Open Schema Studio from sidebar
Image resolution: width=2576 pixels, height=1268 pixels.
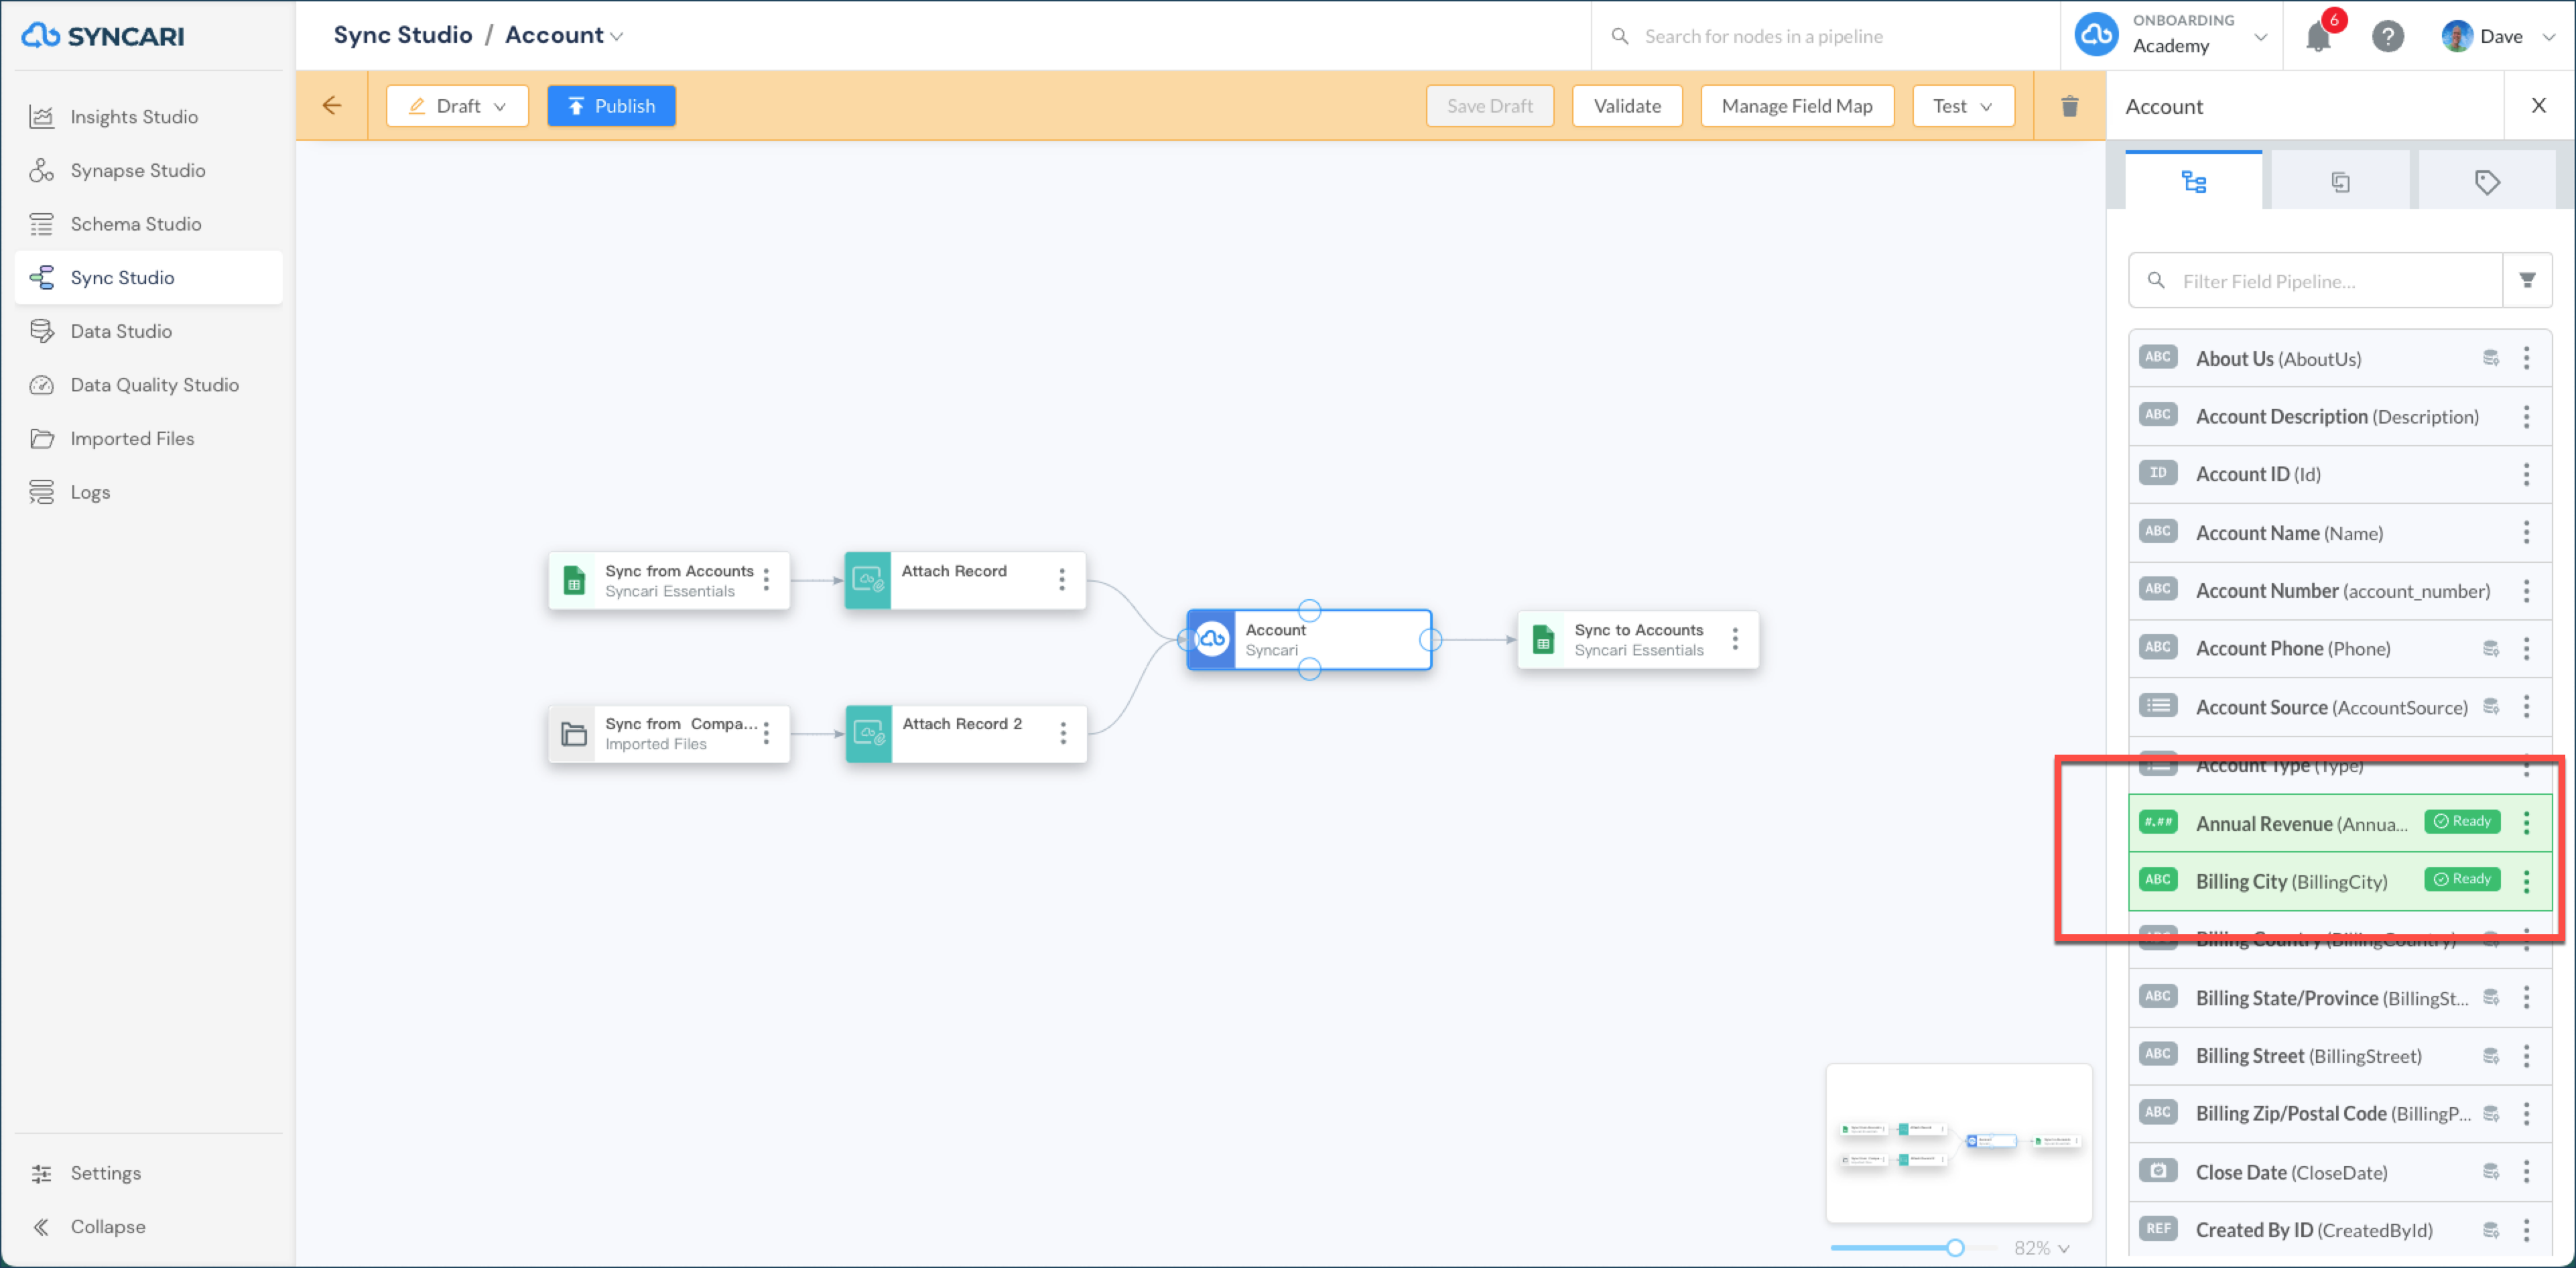point(135,224)
